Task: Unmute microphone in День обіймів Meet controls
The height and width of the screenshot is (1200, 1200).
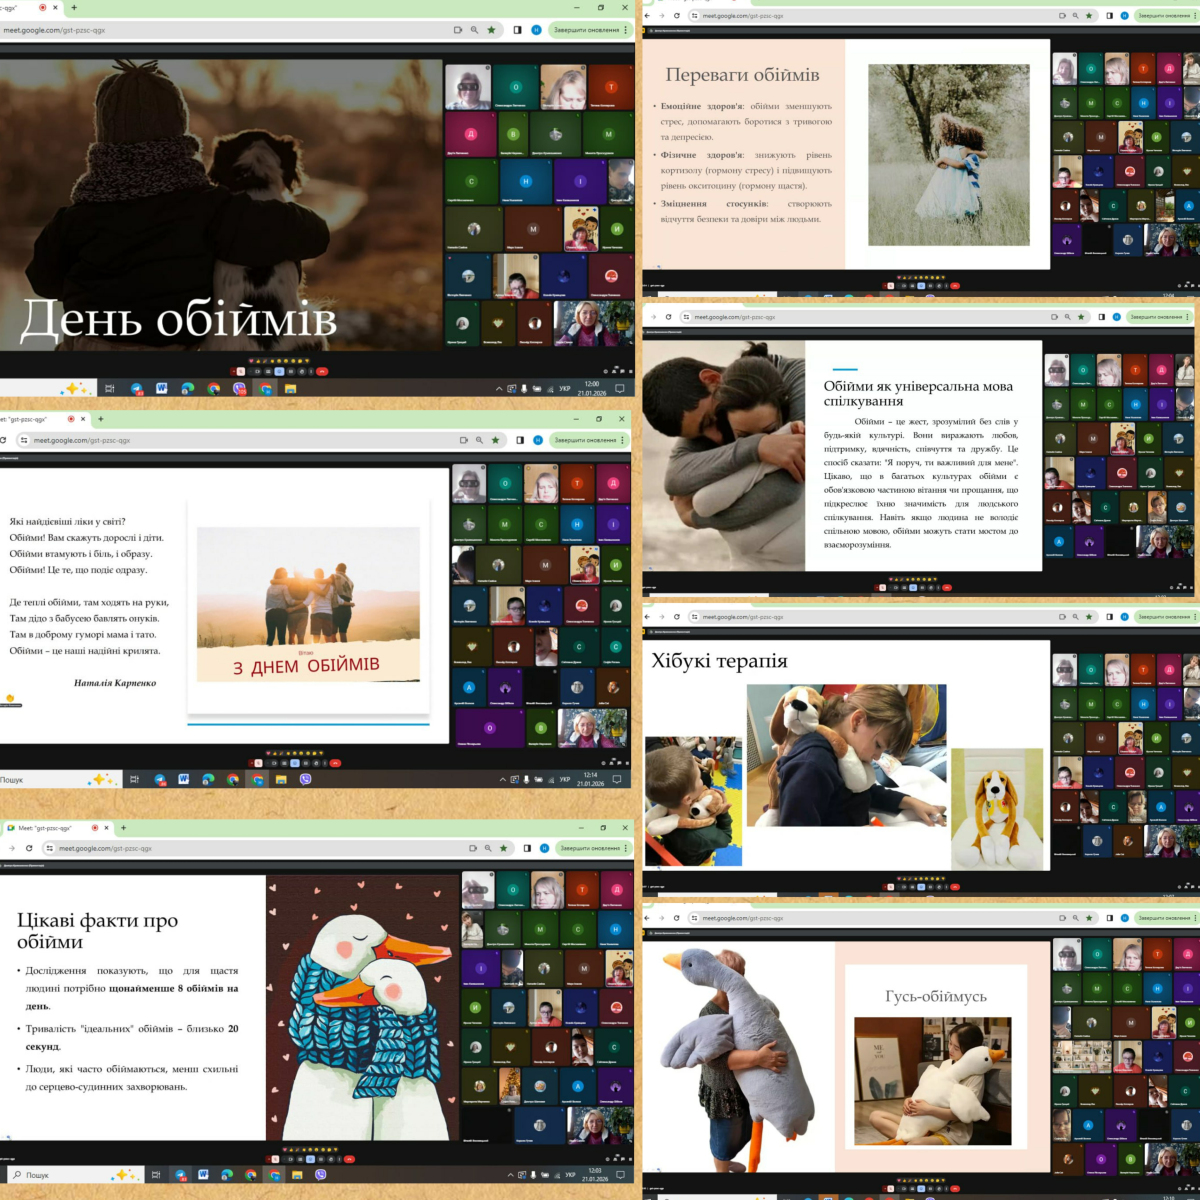Action: [x=239, y=371]
